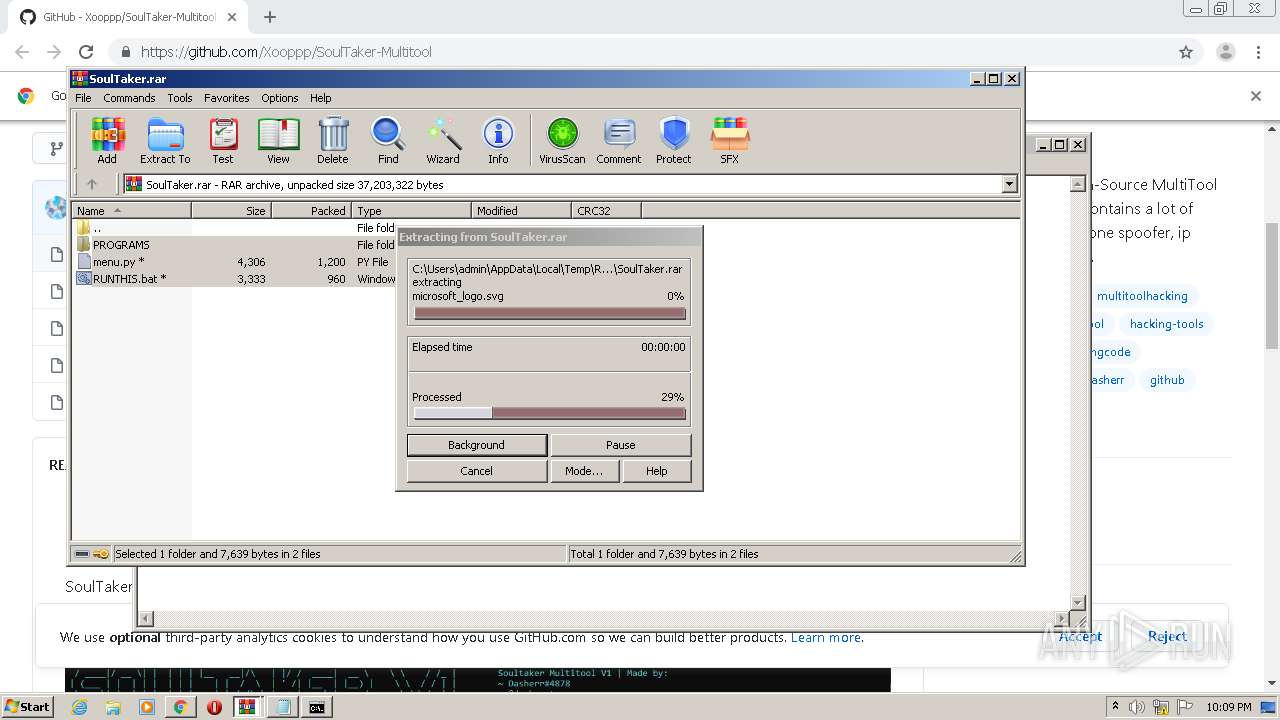Open the Windows Start menu
1280x720 pixels.
tap(28, 706)
